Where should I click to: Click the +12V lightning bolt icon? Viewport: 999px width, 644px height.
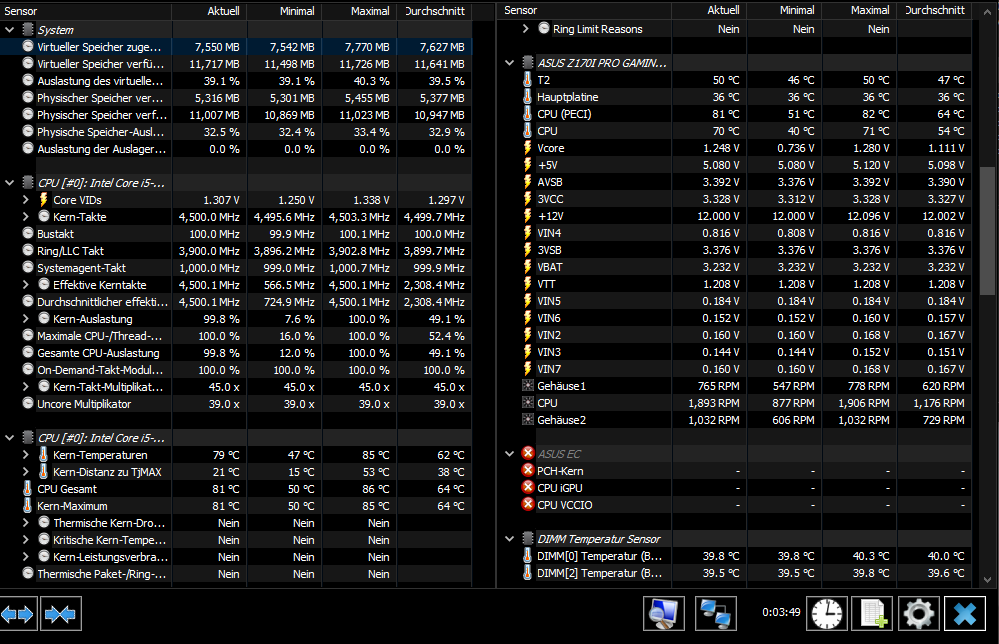[x=528, y=215]
